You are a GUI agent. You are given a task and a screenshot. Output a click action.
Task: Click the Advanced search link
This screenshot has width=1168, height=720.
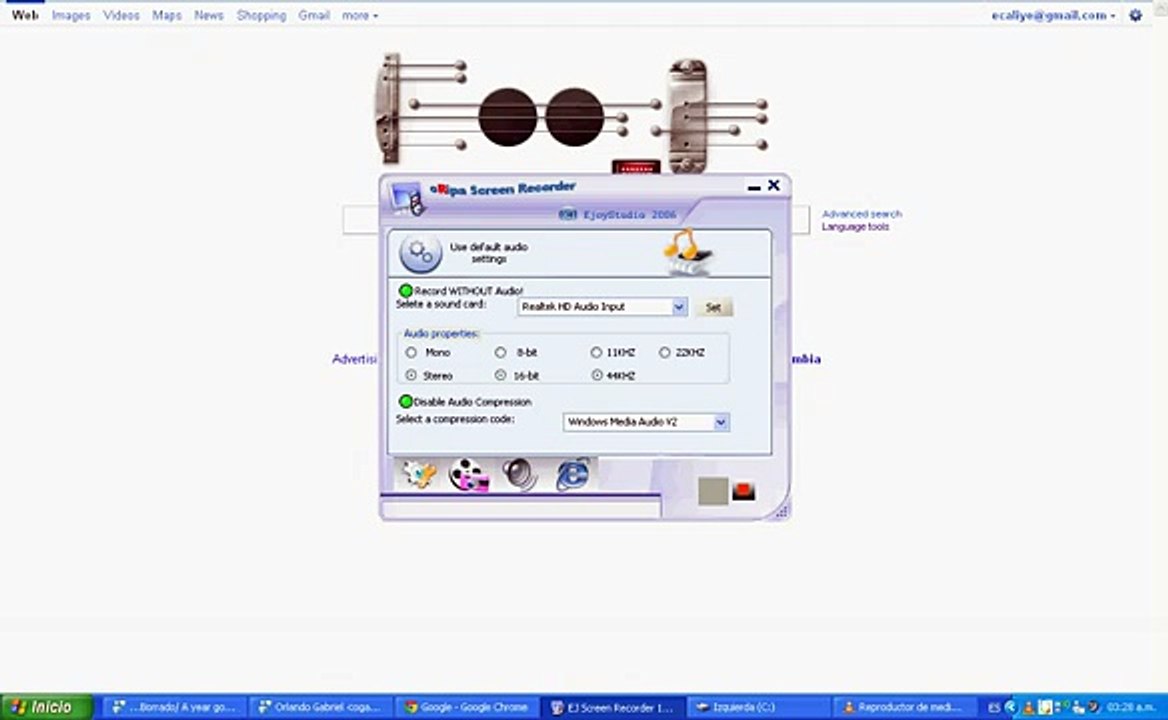pyautogui.click(x=862, y=214)
